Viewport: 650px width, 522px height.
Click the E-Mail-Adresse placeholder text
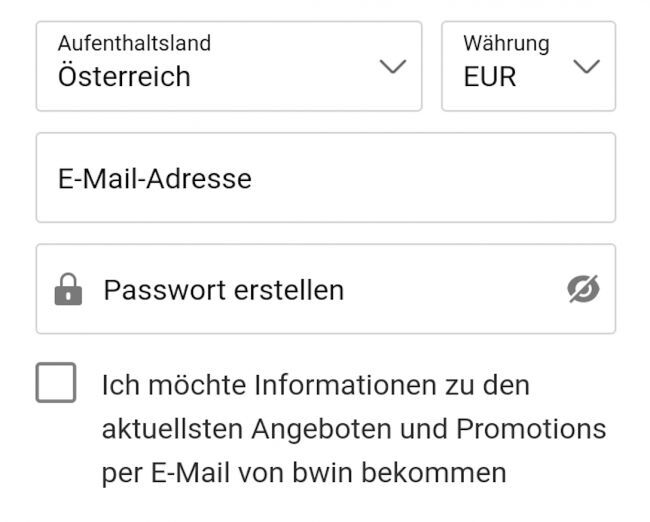tap(155, 179)
